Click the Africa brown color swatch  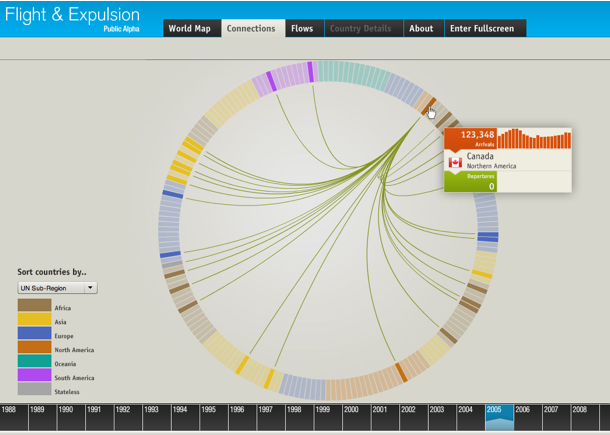click(x=34, y=305)
